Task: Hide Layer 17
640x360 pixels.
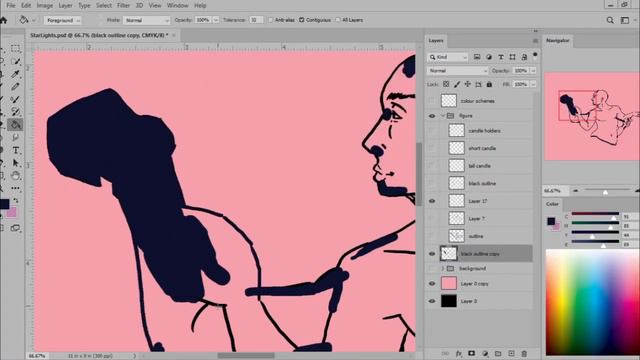Action: 432,201
